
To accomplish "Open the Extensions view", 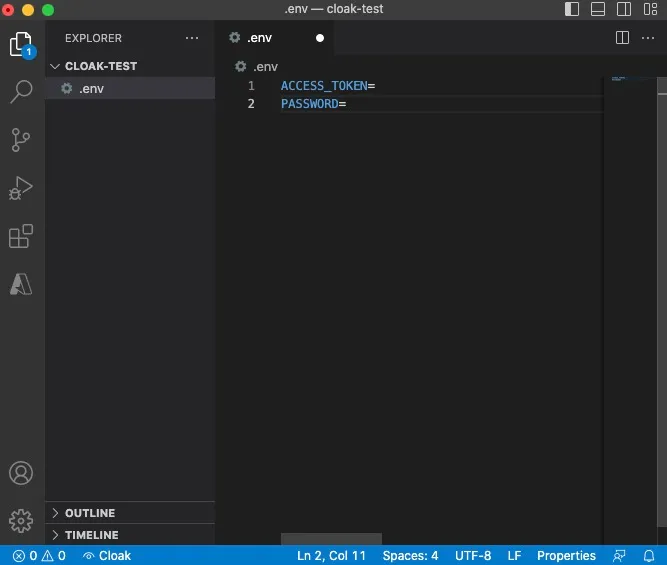I will 21,236.
